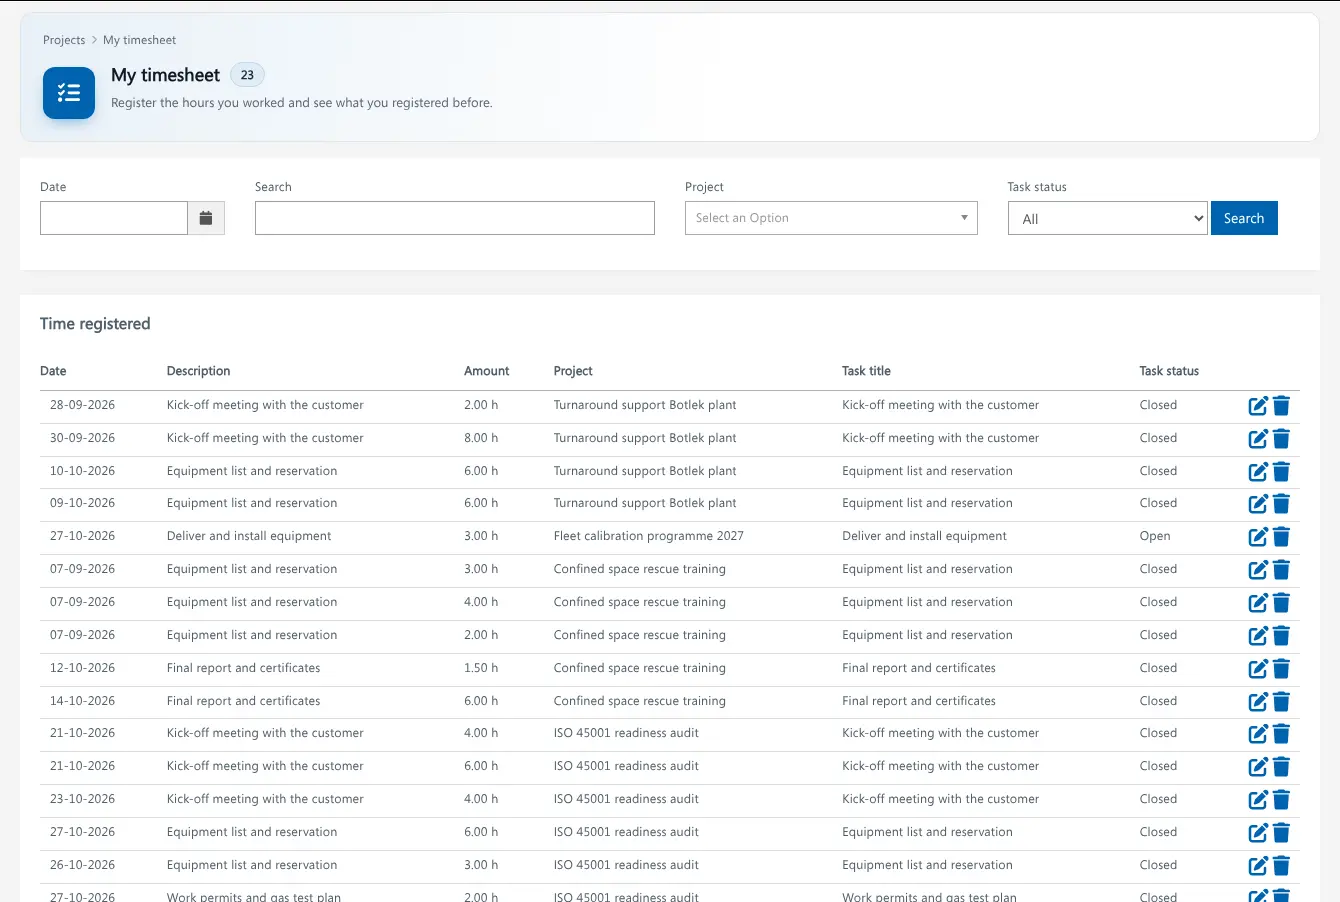Image resolution: width=1340 pixels, height=902 pixels.
Task: Edit the 14-10-2026 final report entry
Action: pyautogui.click(x=1258, y=702)
